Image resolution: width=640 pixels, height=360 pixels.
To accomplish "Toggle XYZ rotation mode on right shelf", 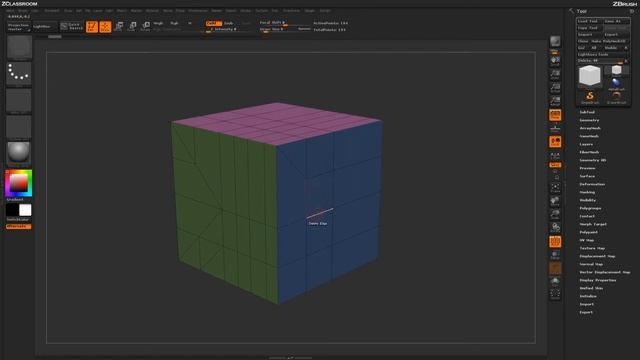I will (555, 165).
